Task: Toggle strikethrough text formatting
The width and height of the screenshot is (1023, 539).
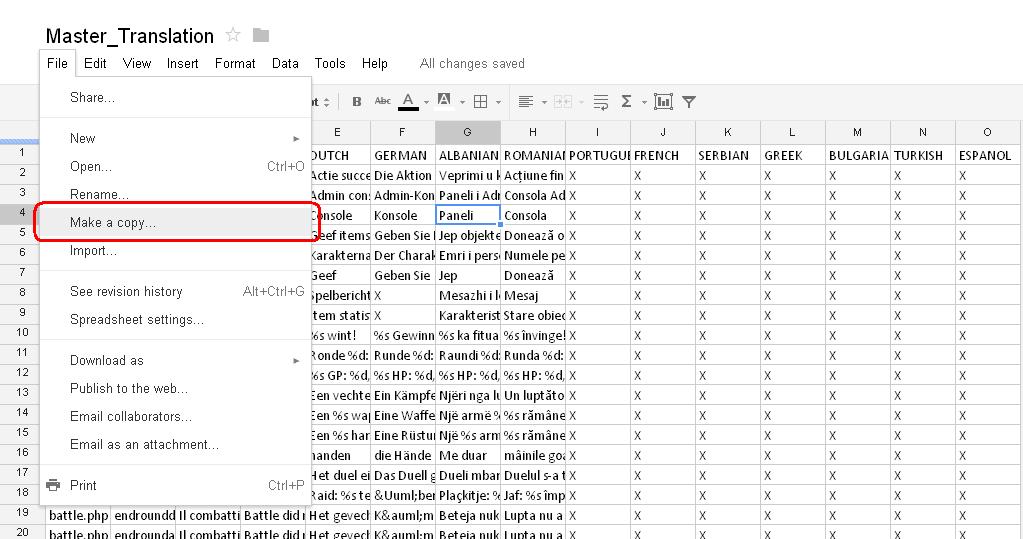Action: (x=382, y=101)
